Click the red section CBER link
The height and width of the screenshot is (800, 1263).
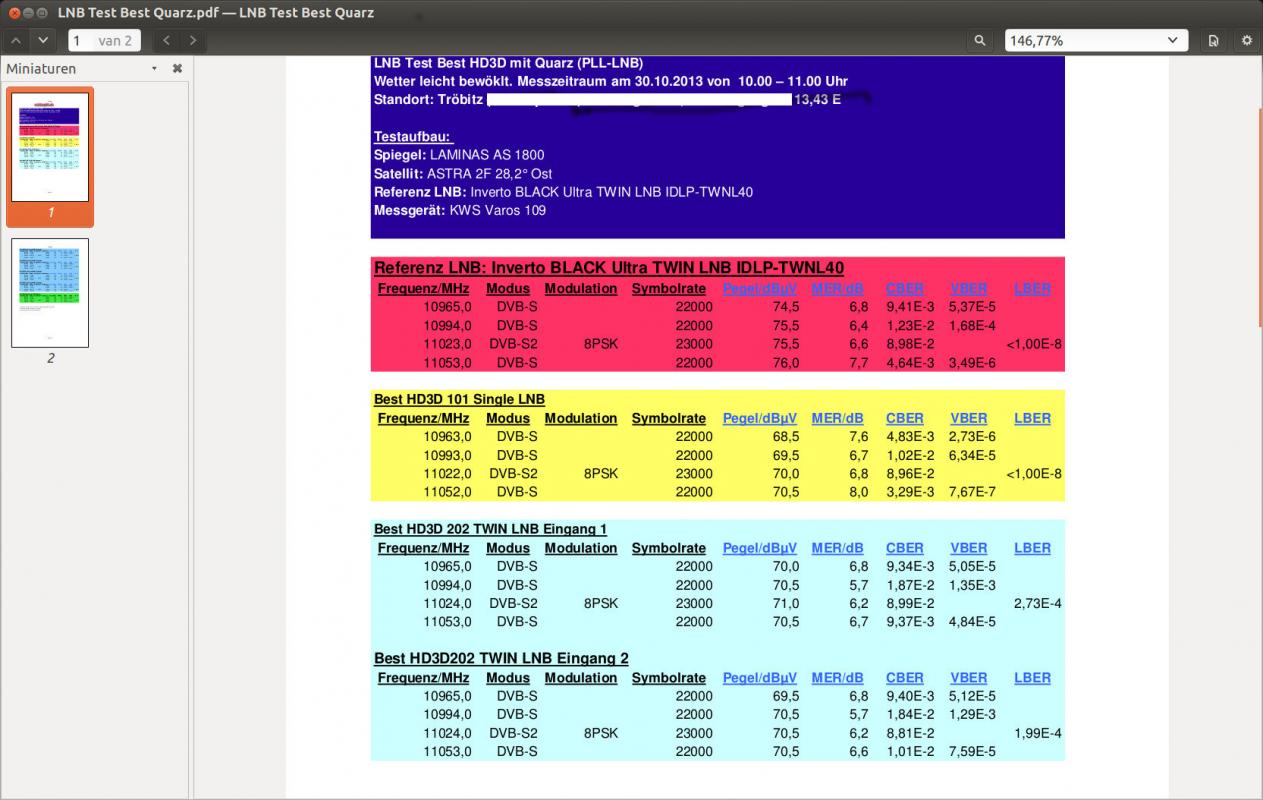[x=904, y=289]
